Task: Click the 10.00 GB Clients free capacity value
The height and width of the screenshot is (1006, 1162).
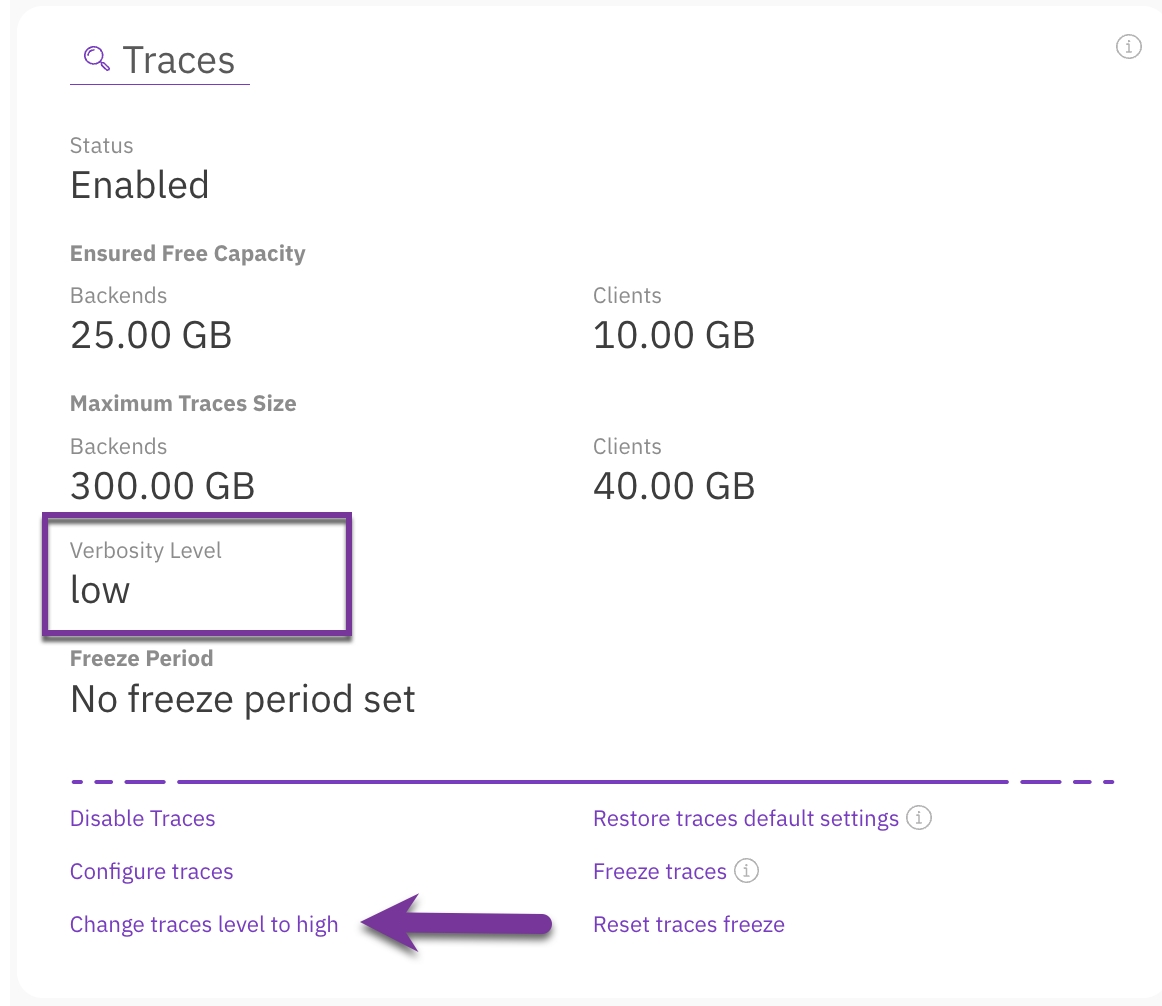Action: [x=673, y=335]
